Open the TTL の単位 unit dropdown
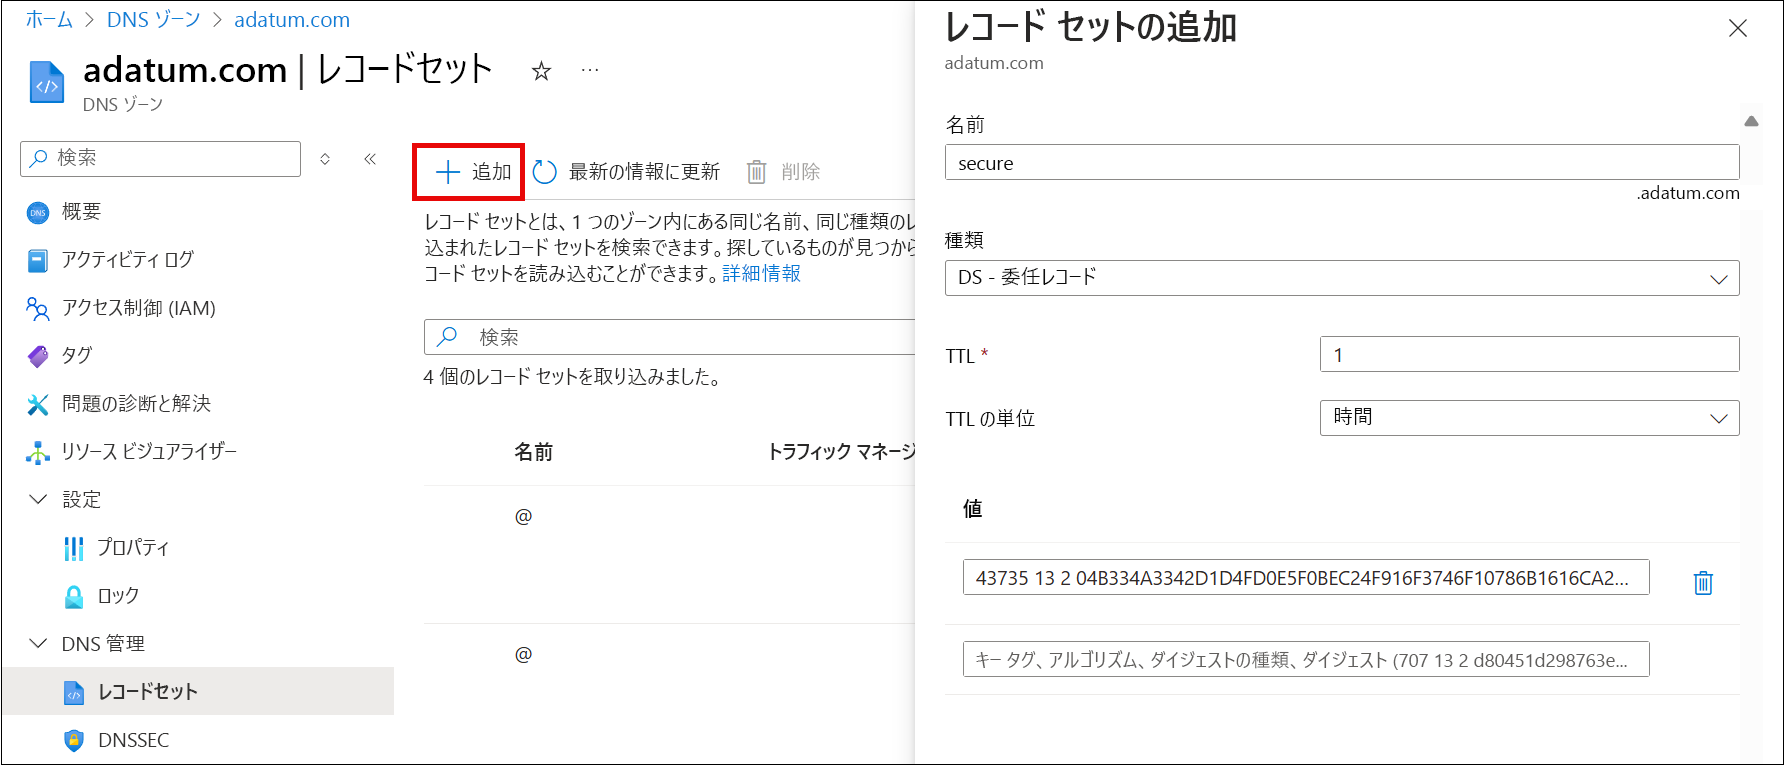Image resolution: width=1784 pixels, height=766 pixels. [x=1528, y=418]
